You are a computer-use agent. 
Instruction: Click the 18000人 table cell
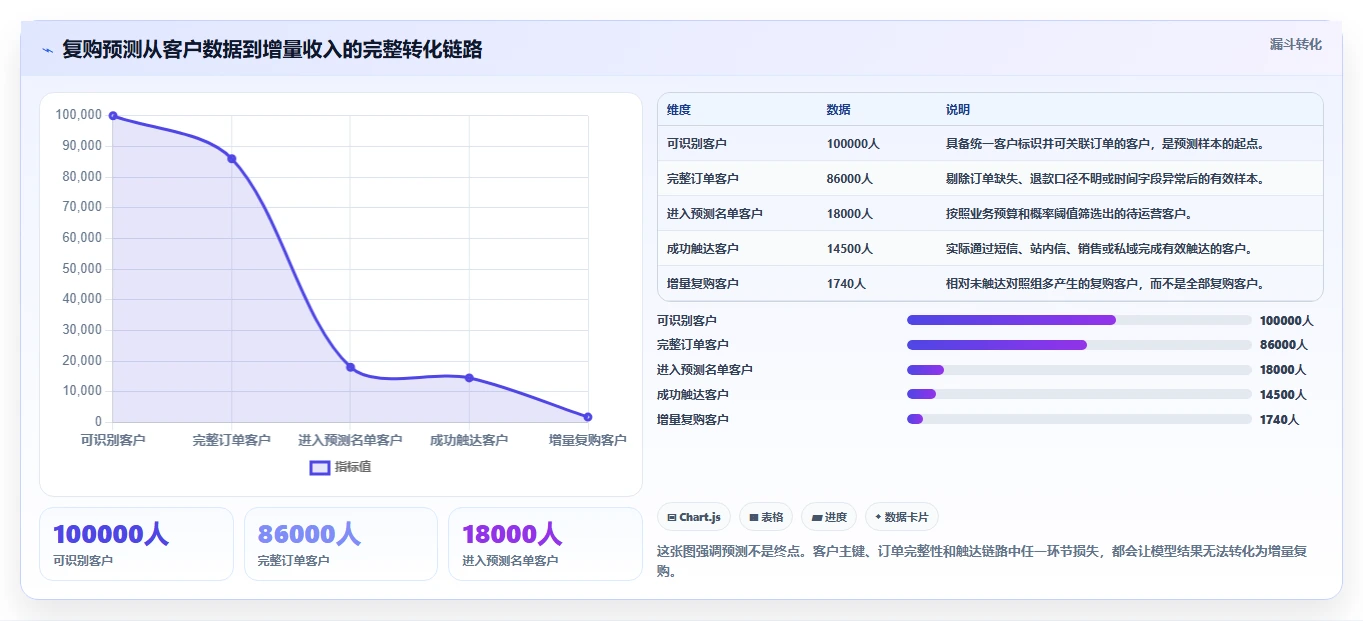(x=850, y=214)
